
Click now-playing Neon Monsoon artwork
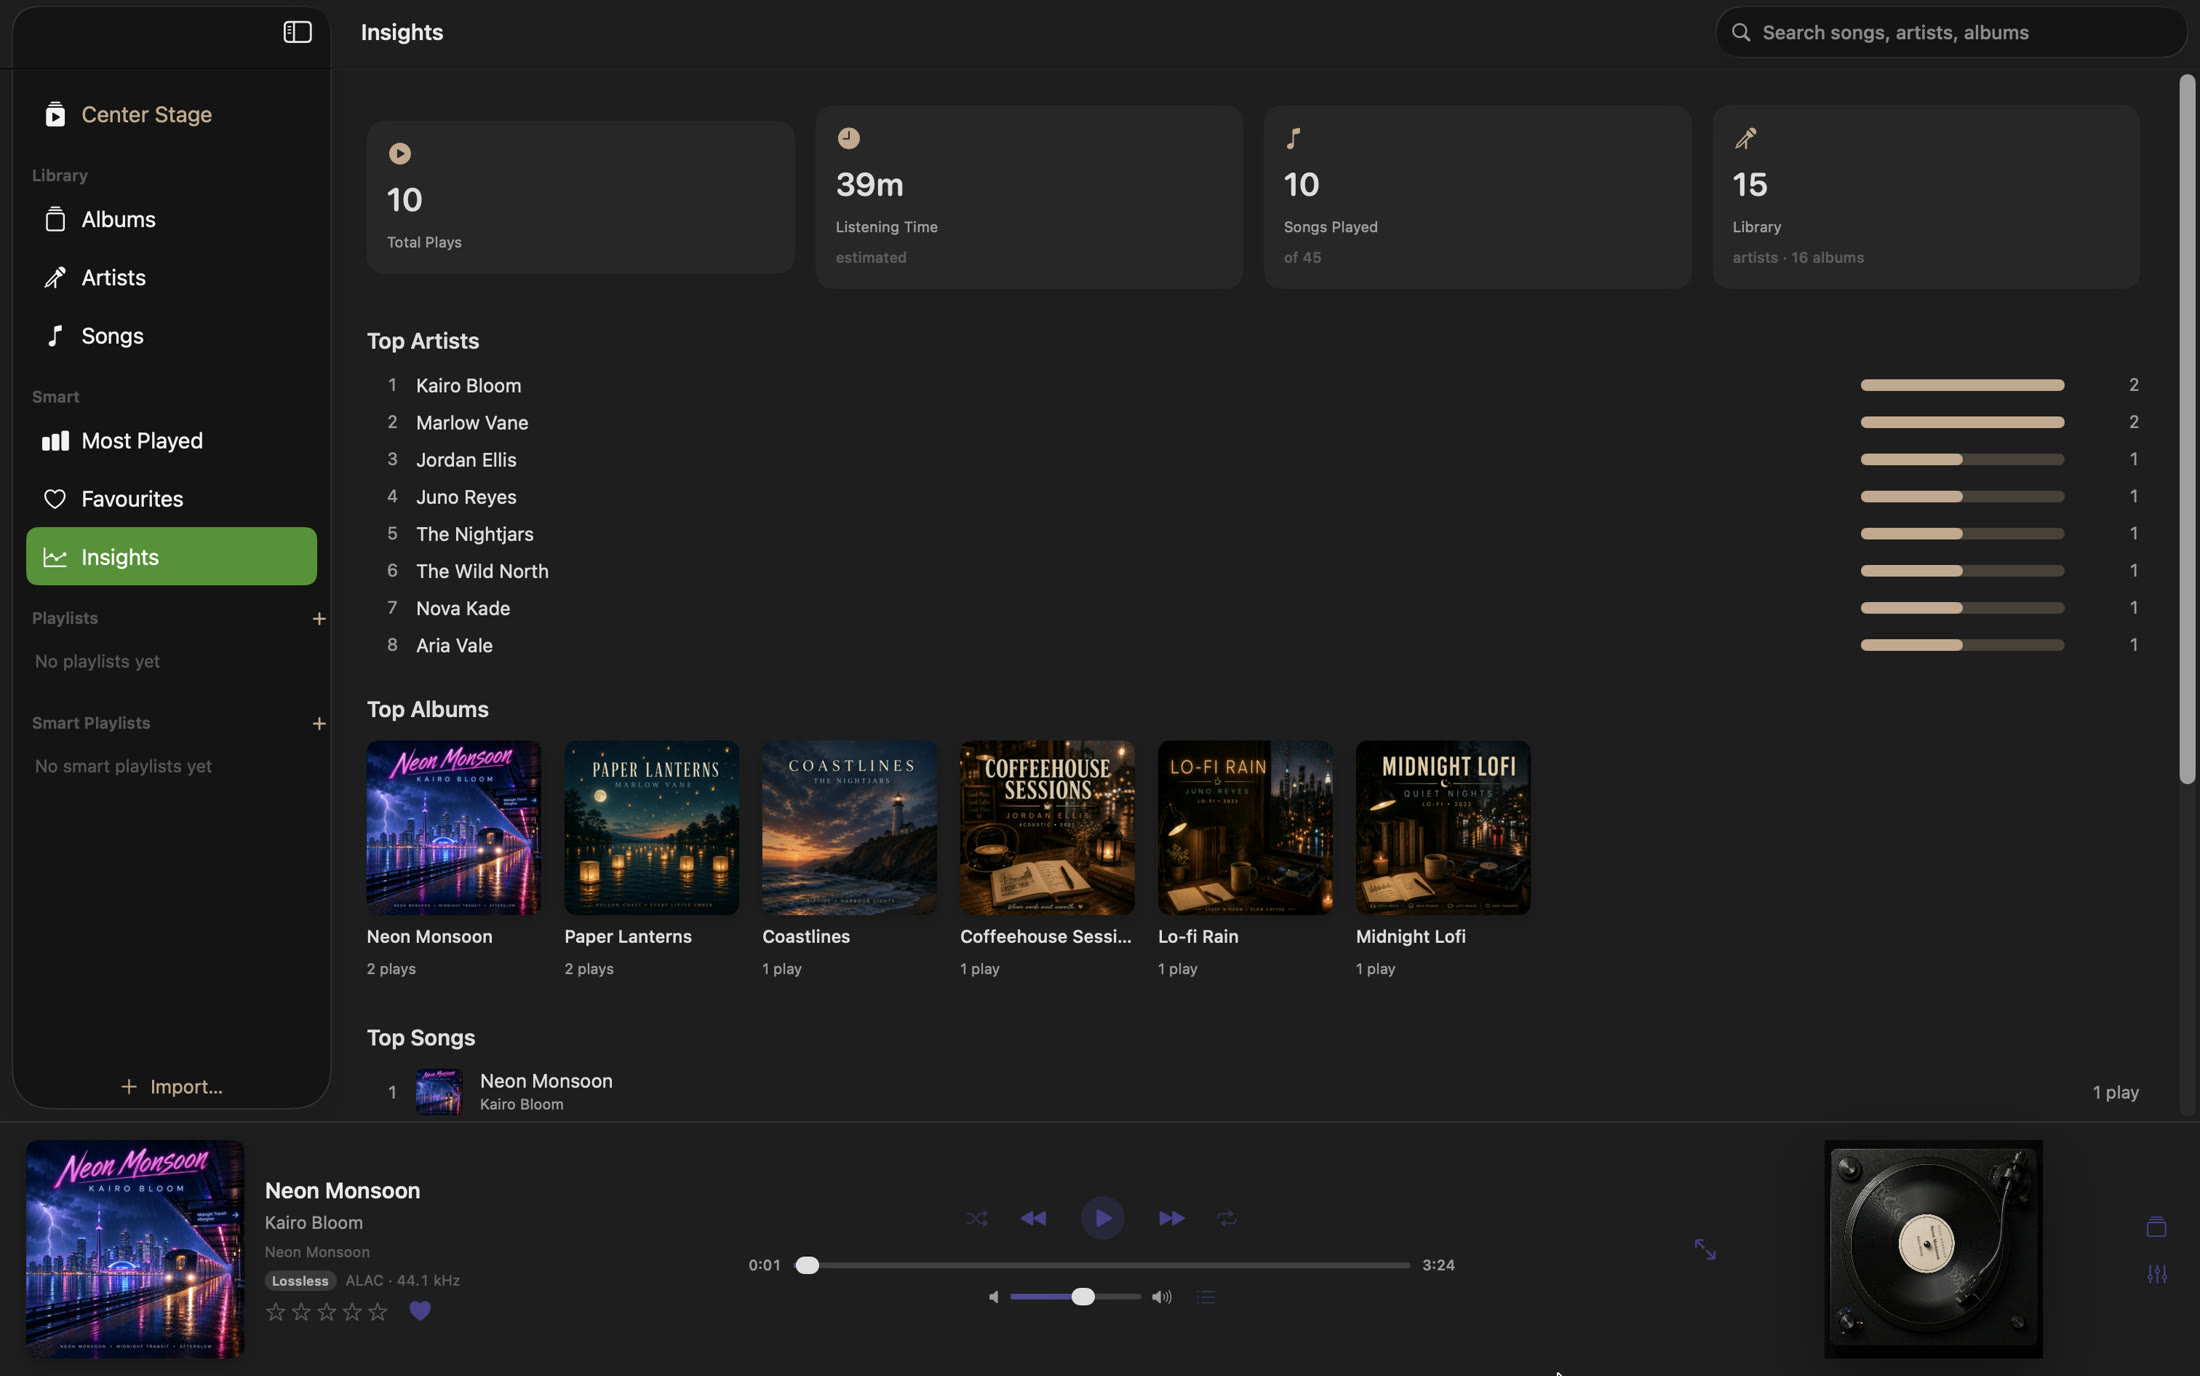[135, 1249]
